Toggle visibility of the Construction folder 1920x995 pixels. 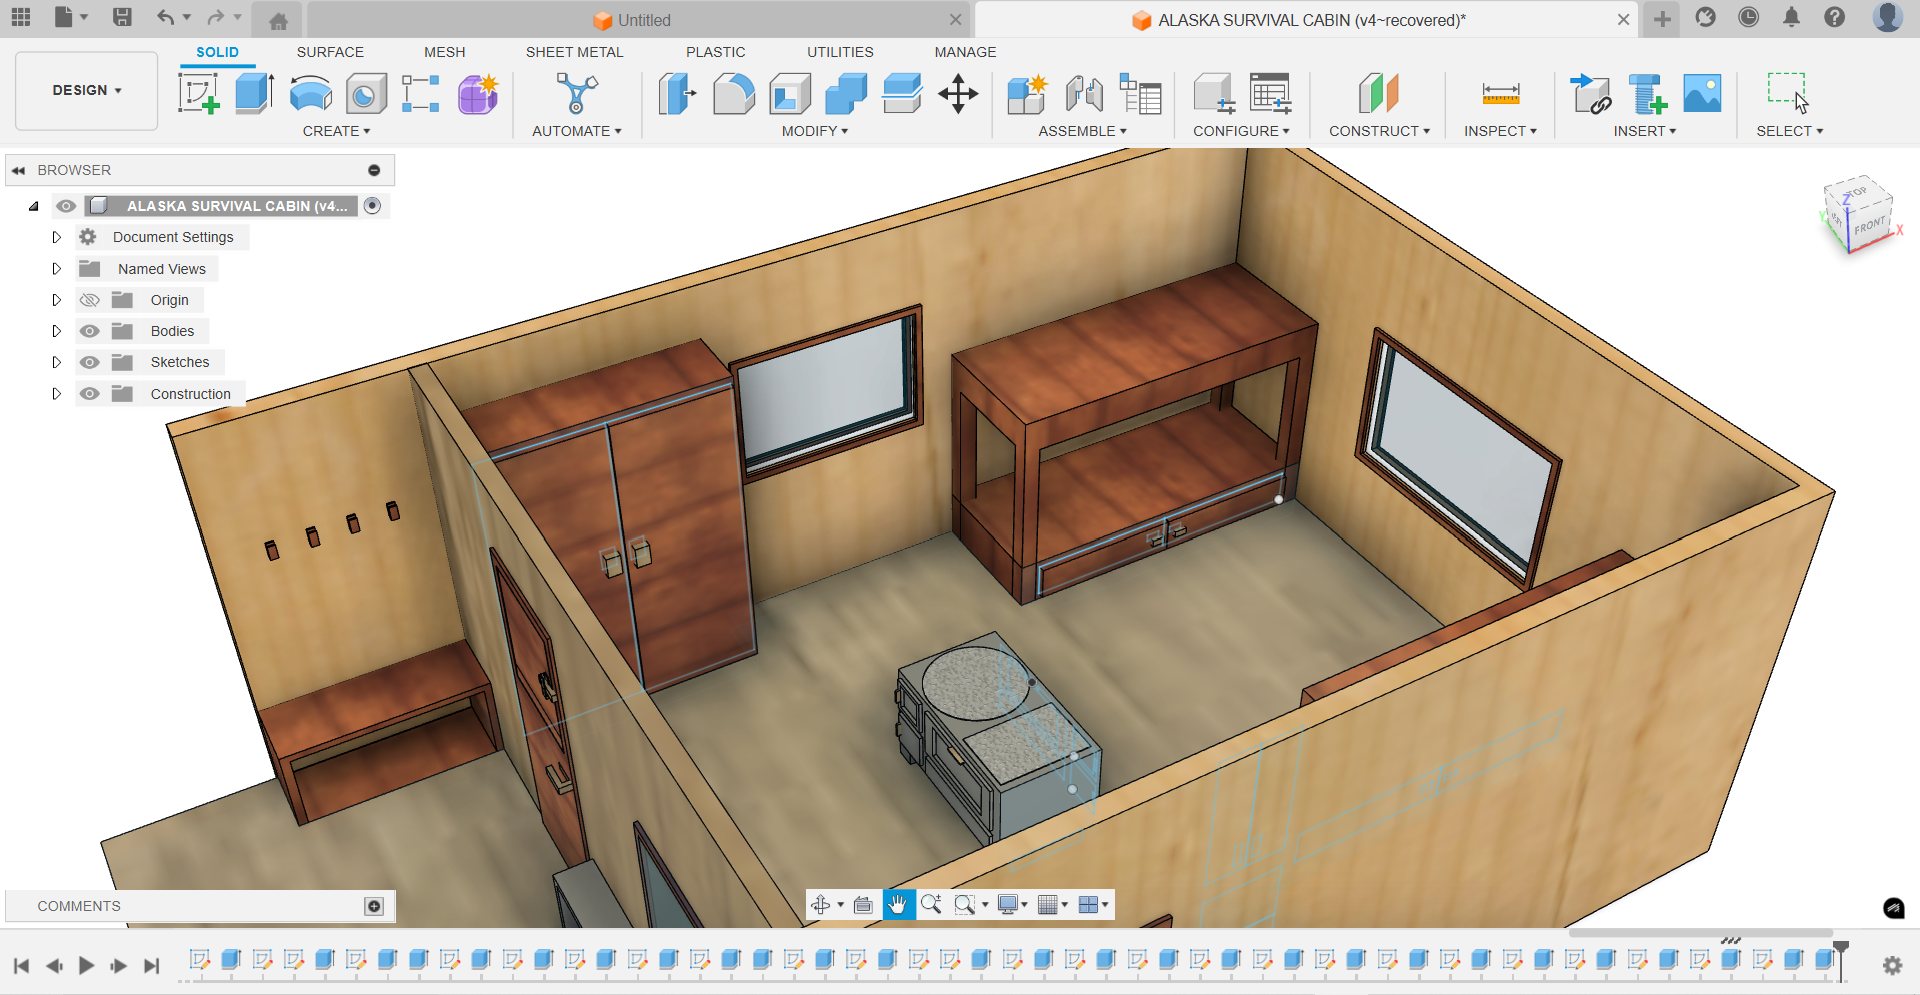click(x=90, y=394)
